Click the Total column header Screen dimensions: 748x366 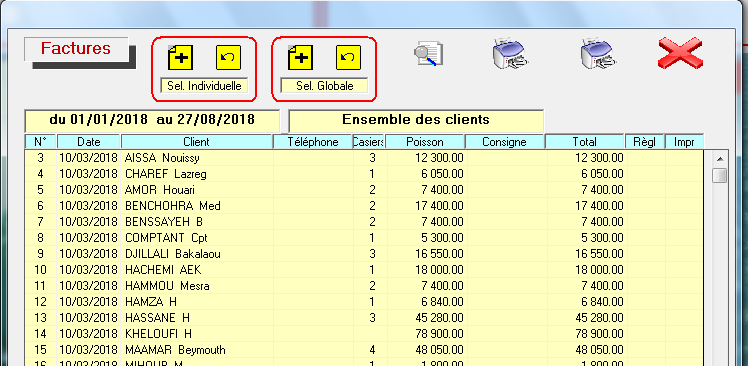tap(585, 142)
